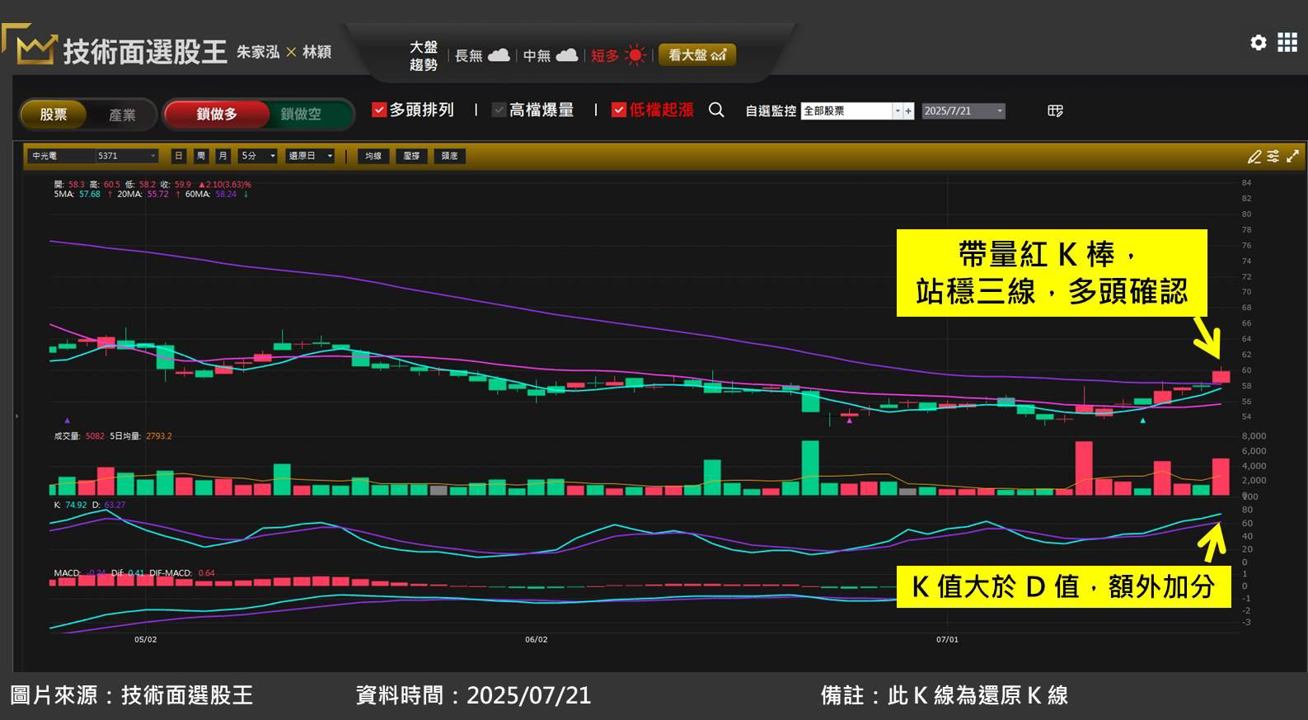Click the 朱家泓 × 林穎 author text
Image resolution: width=1308 pixels, height=720 pixels.
tap(284, 52)
